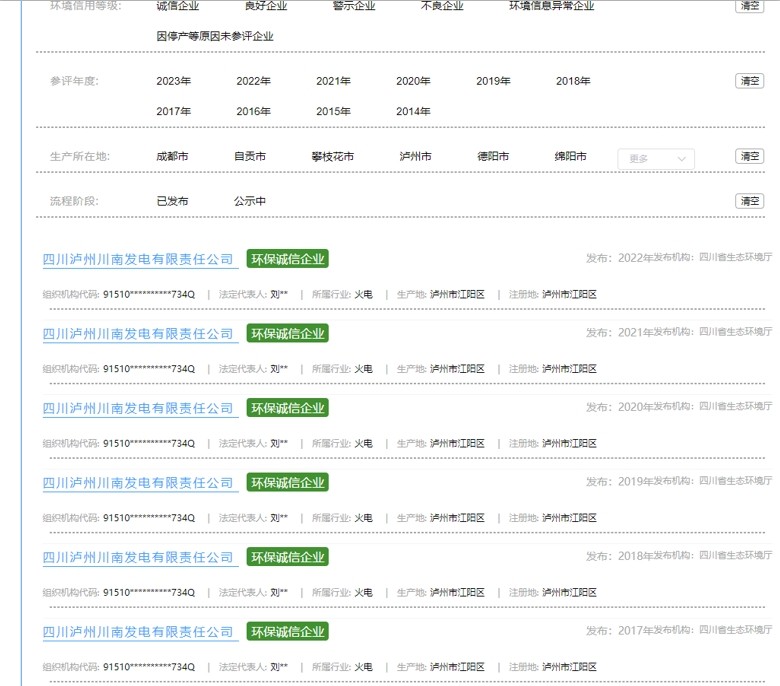Filter production location 泸州市

coord(415,157)
